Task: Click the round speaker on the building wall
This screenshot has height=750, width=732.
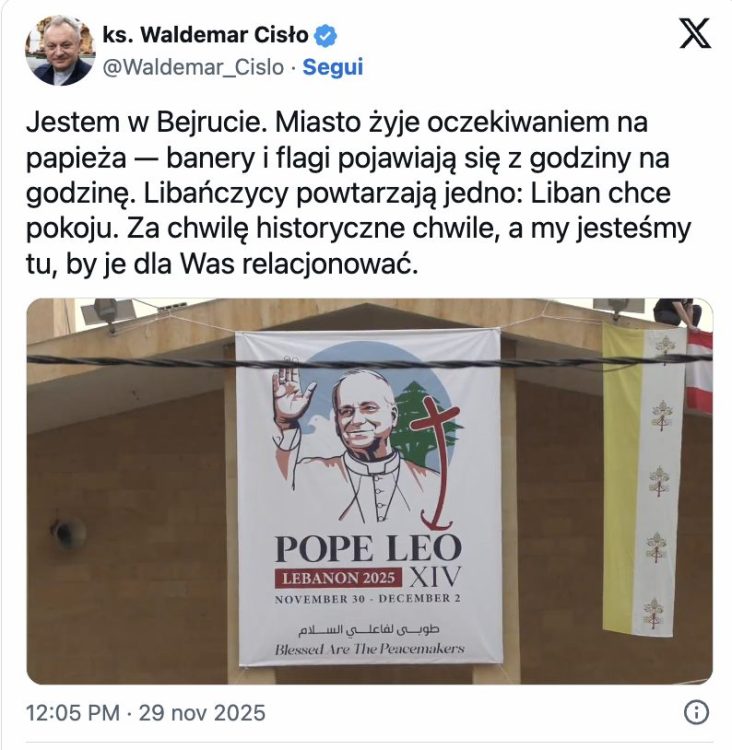Action: pos(67,532)
